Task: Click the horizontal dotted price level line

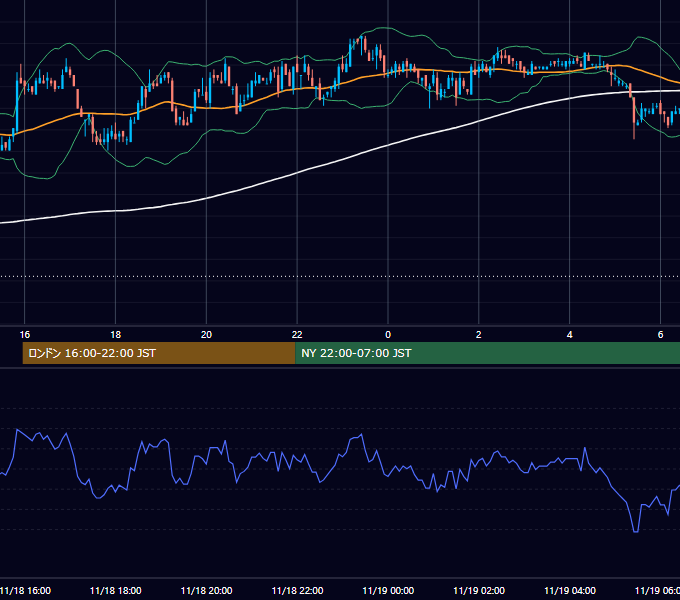Action: [340, 276]
